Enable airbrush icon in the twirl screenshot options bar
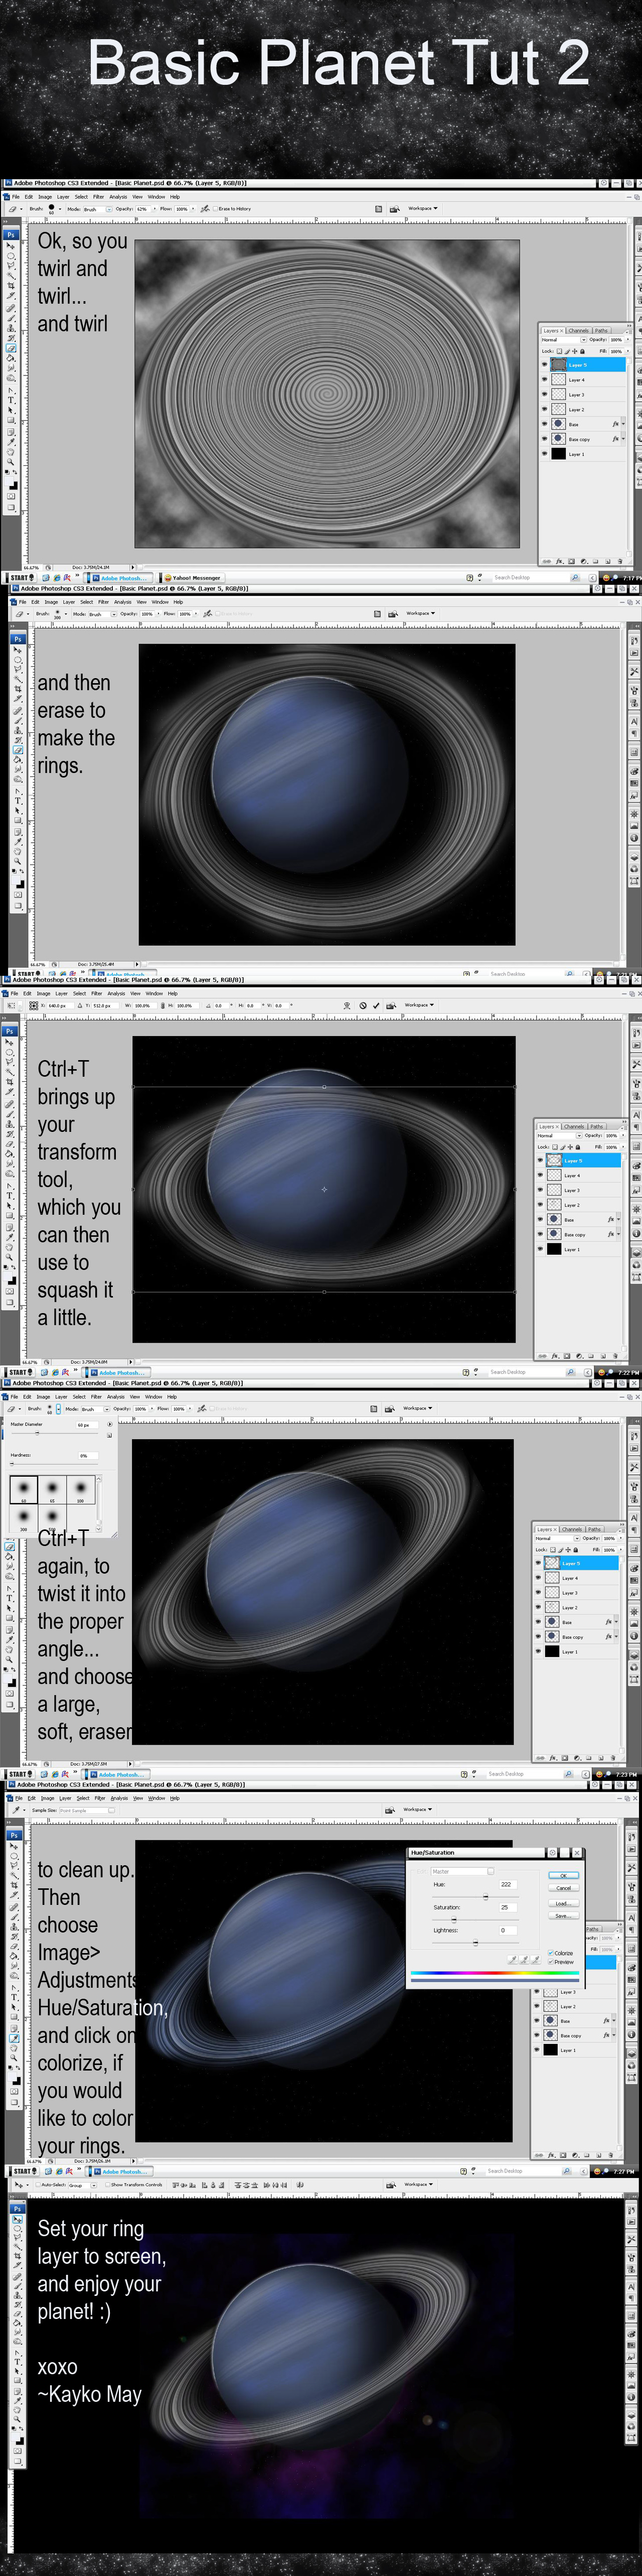This screenshot has height=2576, width=642. pyautogui.click(x=205, y=209)
